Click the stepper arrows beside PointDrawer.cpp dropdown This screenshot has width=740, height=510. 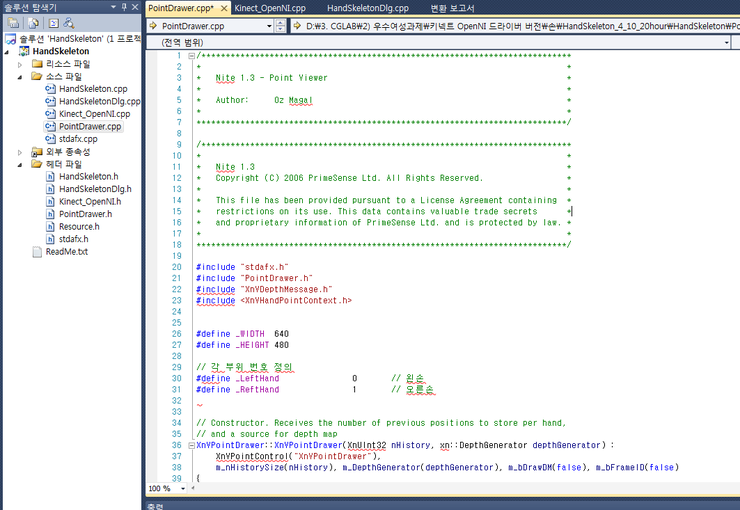tap(280, 26)
